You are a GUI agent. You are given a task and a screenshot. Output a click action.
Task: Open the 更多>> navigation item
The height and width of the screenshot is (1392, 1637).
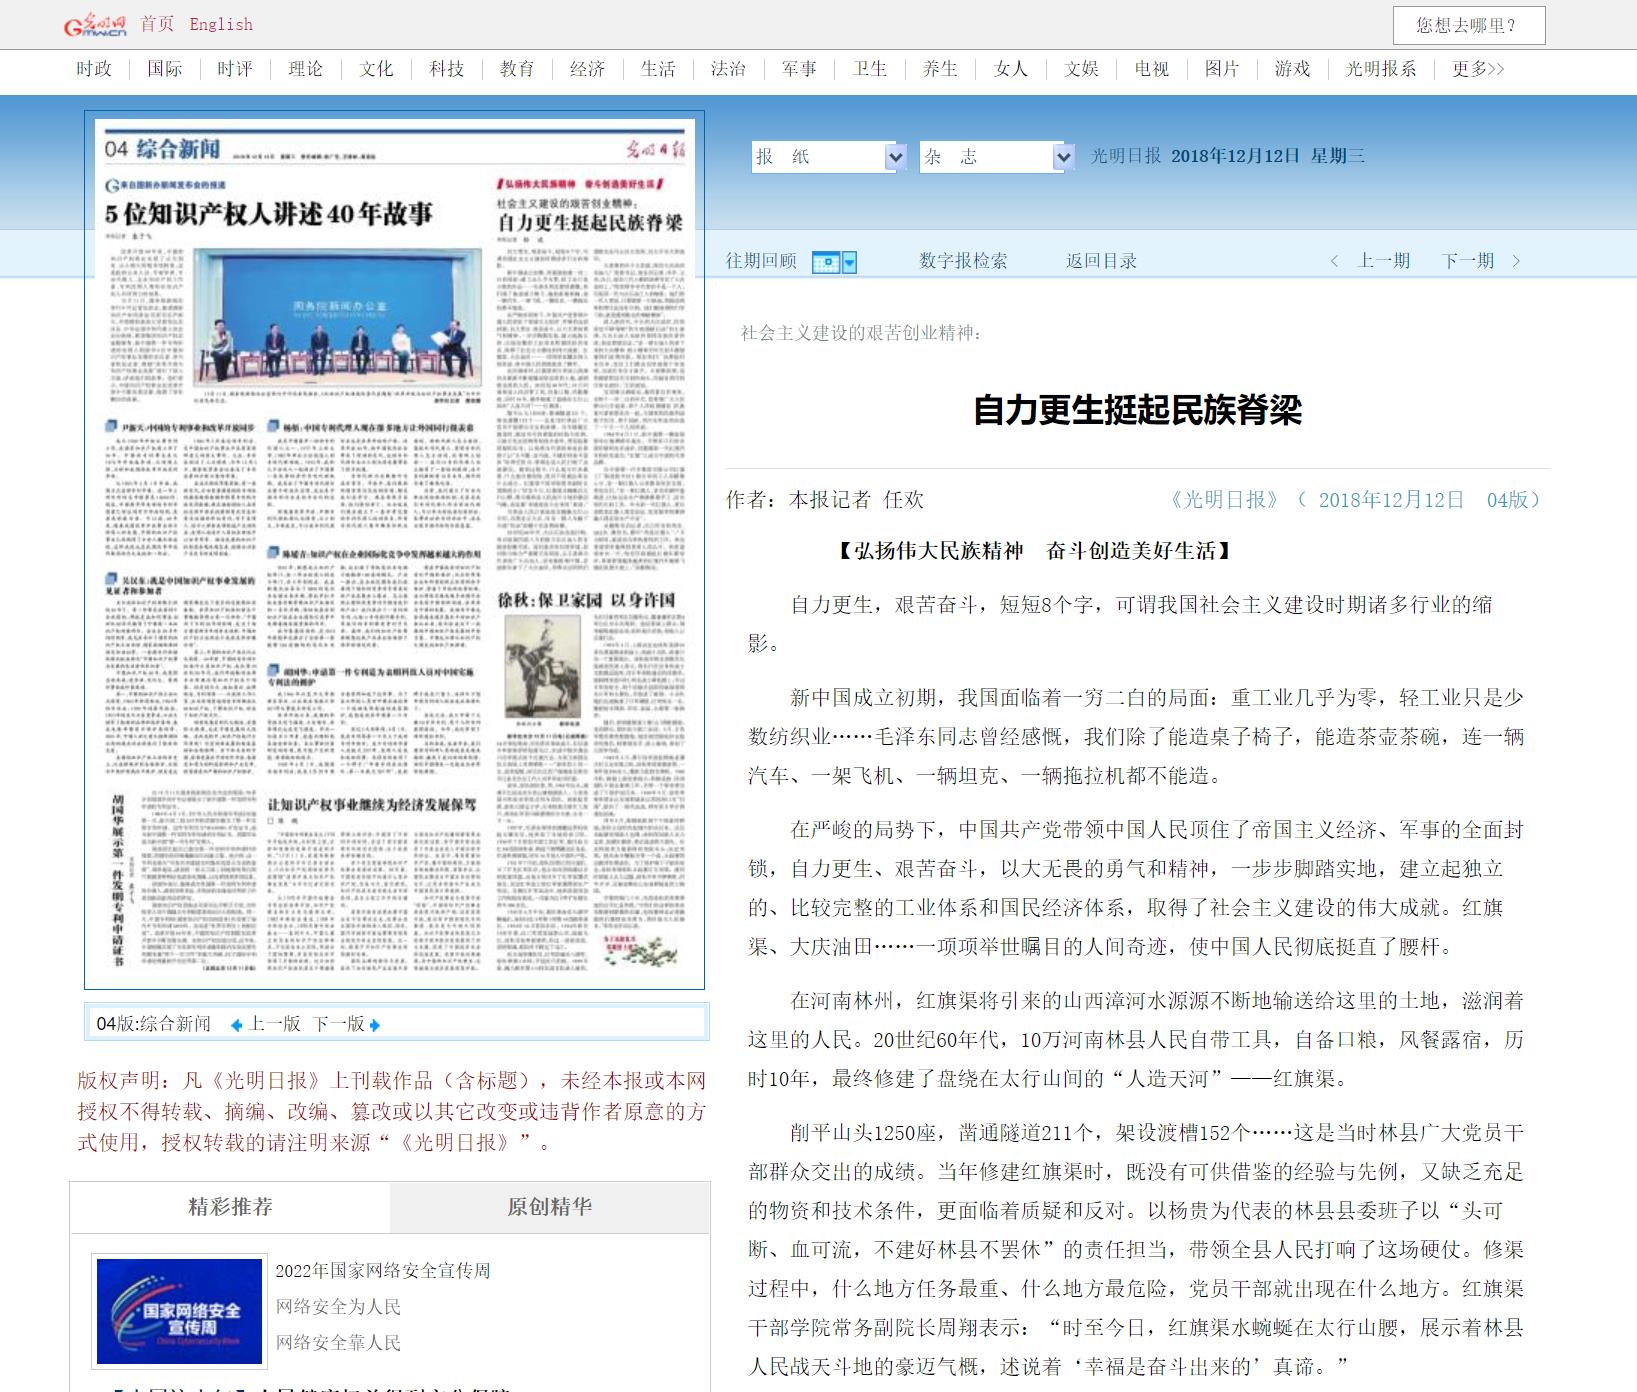pyautogui.click(x=1470, y=70)
